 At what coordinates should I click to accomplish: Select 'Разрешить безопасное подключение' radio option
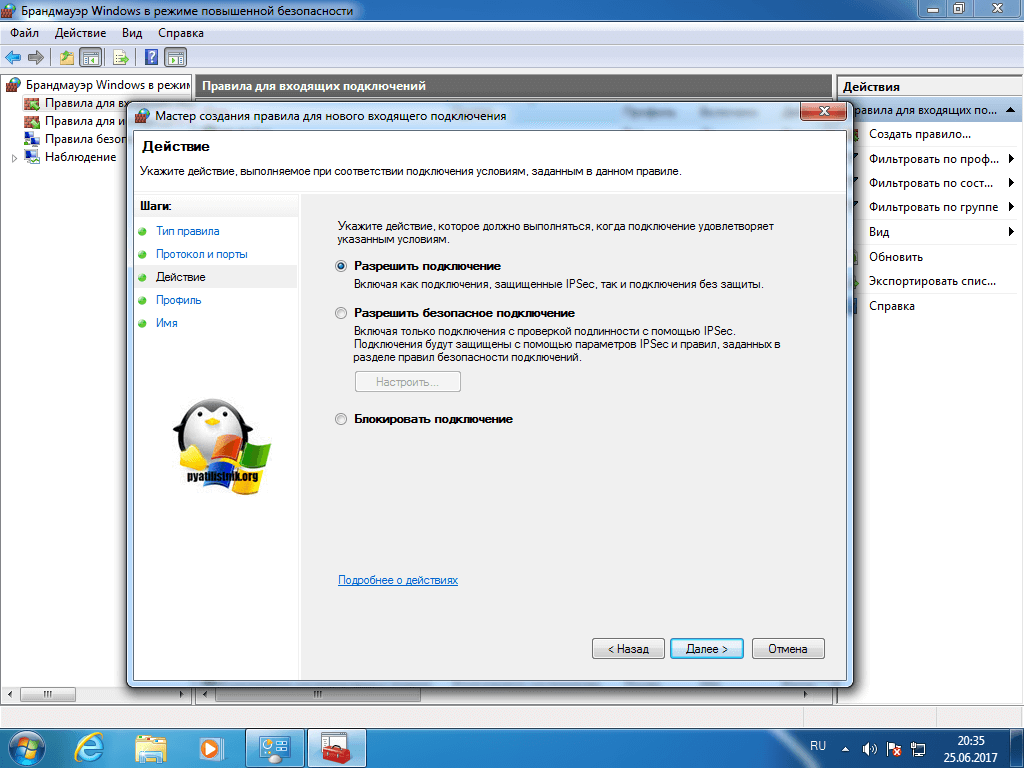pyautogui.click(x=342, y=313)
